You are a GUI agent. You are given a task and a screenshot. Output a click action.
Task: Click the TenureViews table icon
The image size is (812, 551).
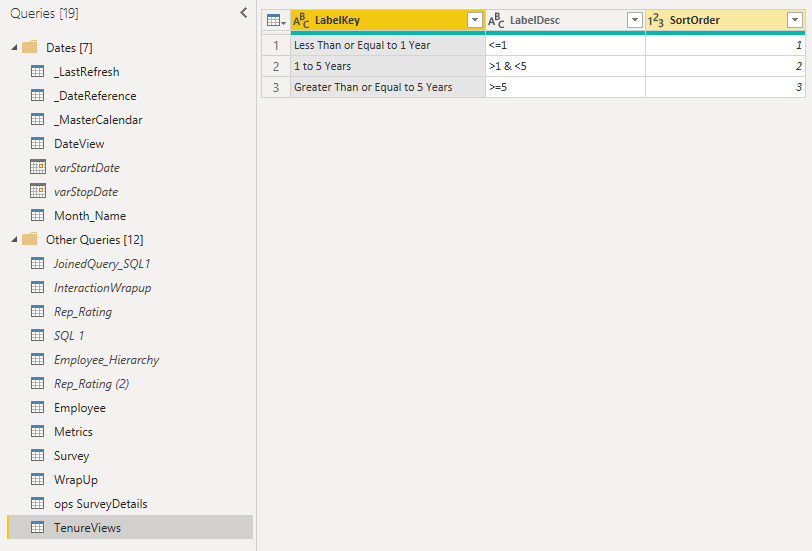click(x=38, y=527)
